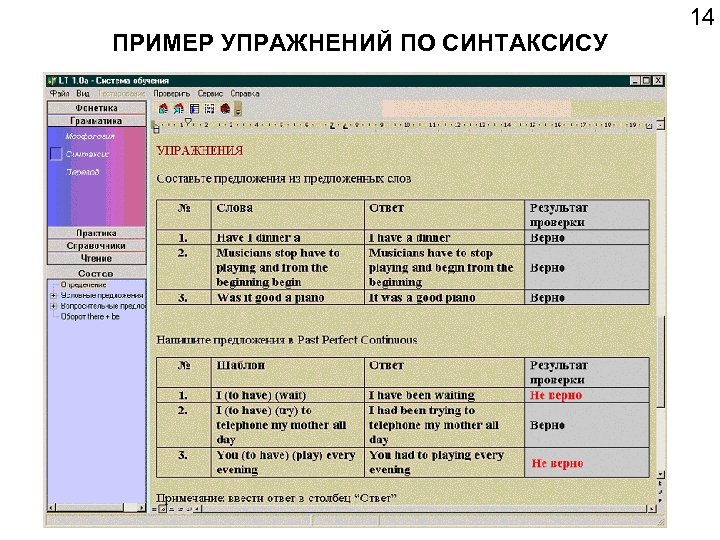Screen dimensions: 720x540
Task: Click text 'Составьте предложения из предложенных слов'
Action: click(x=283, y=179)
